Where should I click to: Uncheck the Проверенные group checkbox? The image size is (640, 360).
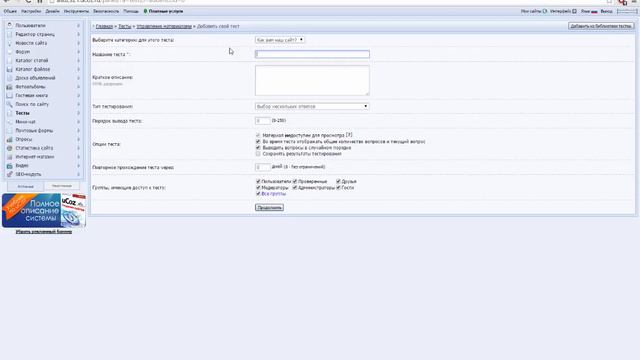click(x=295, y=181)
